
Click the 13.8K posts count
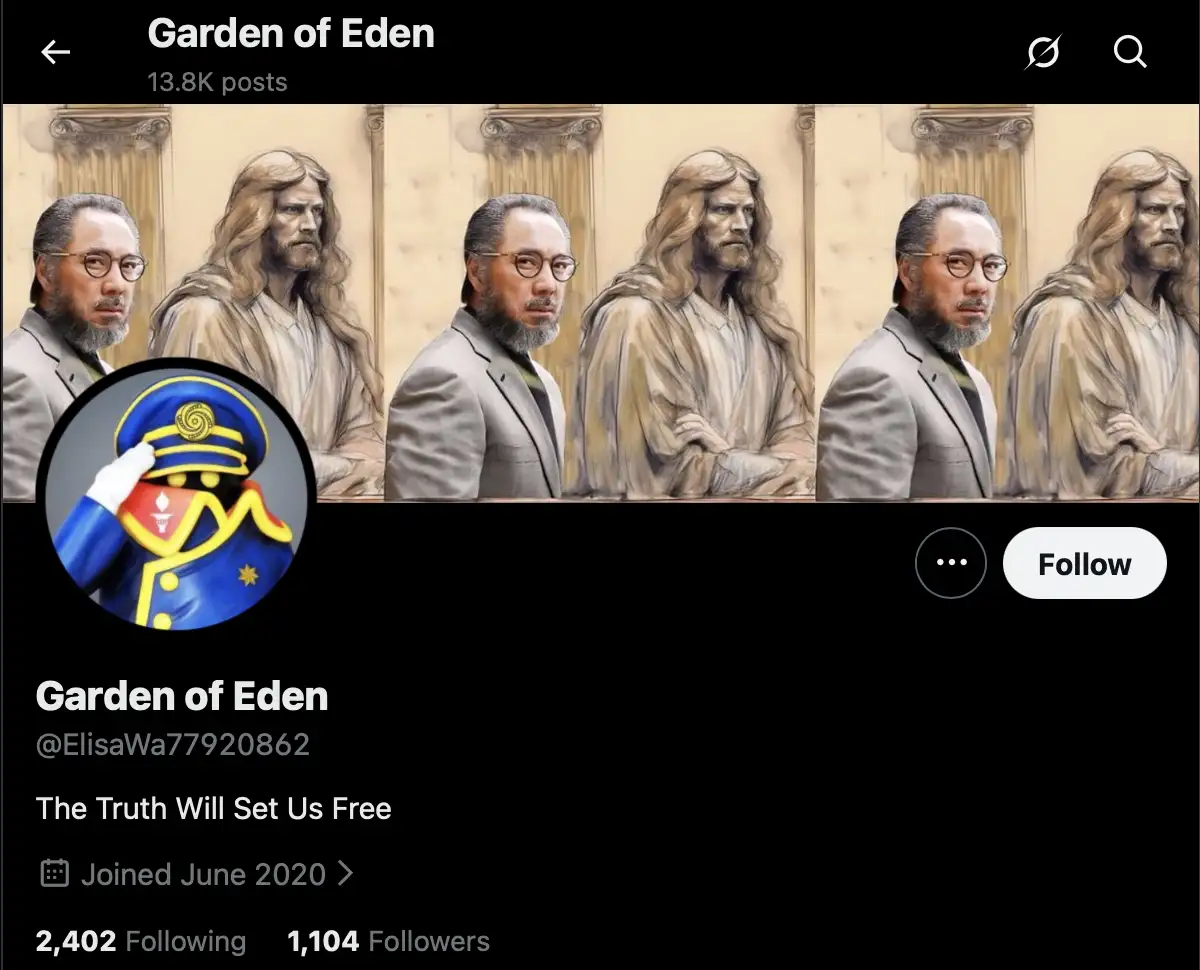coord(217,82)
